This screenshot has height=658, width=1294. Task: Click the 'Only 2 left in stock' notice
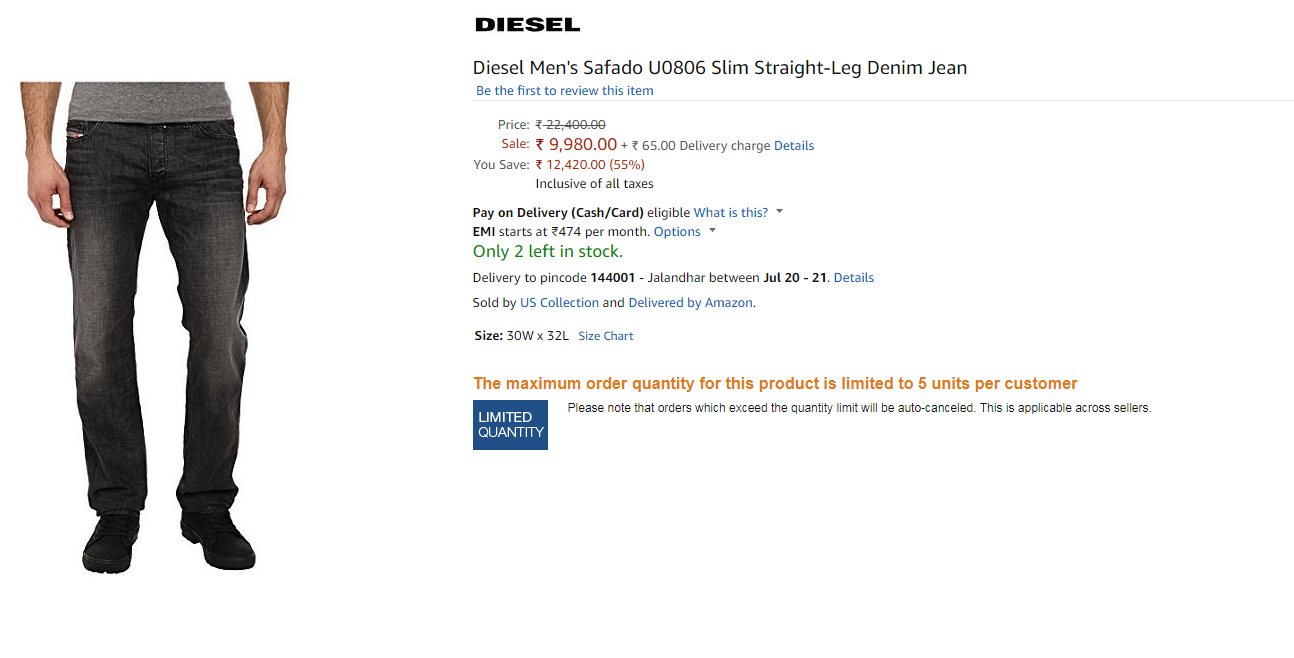point(547,252)
